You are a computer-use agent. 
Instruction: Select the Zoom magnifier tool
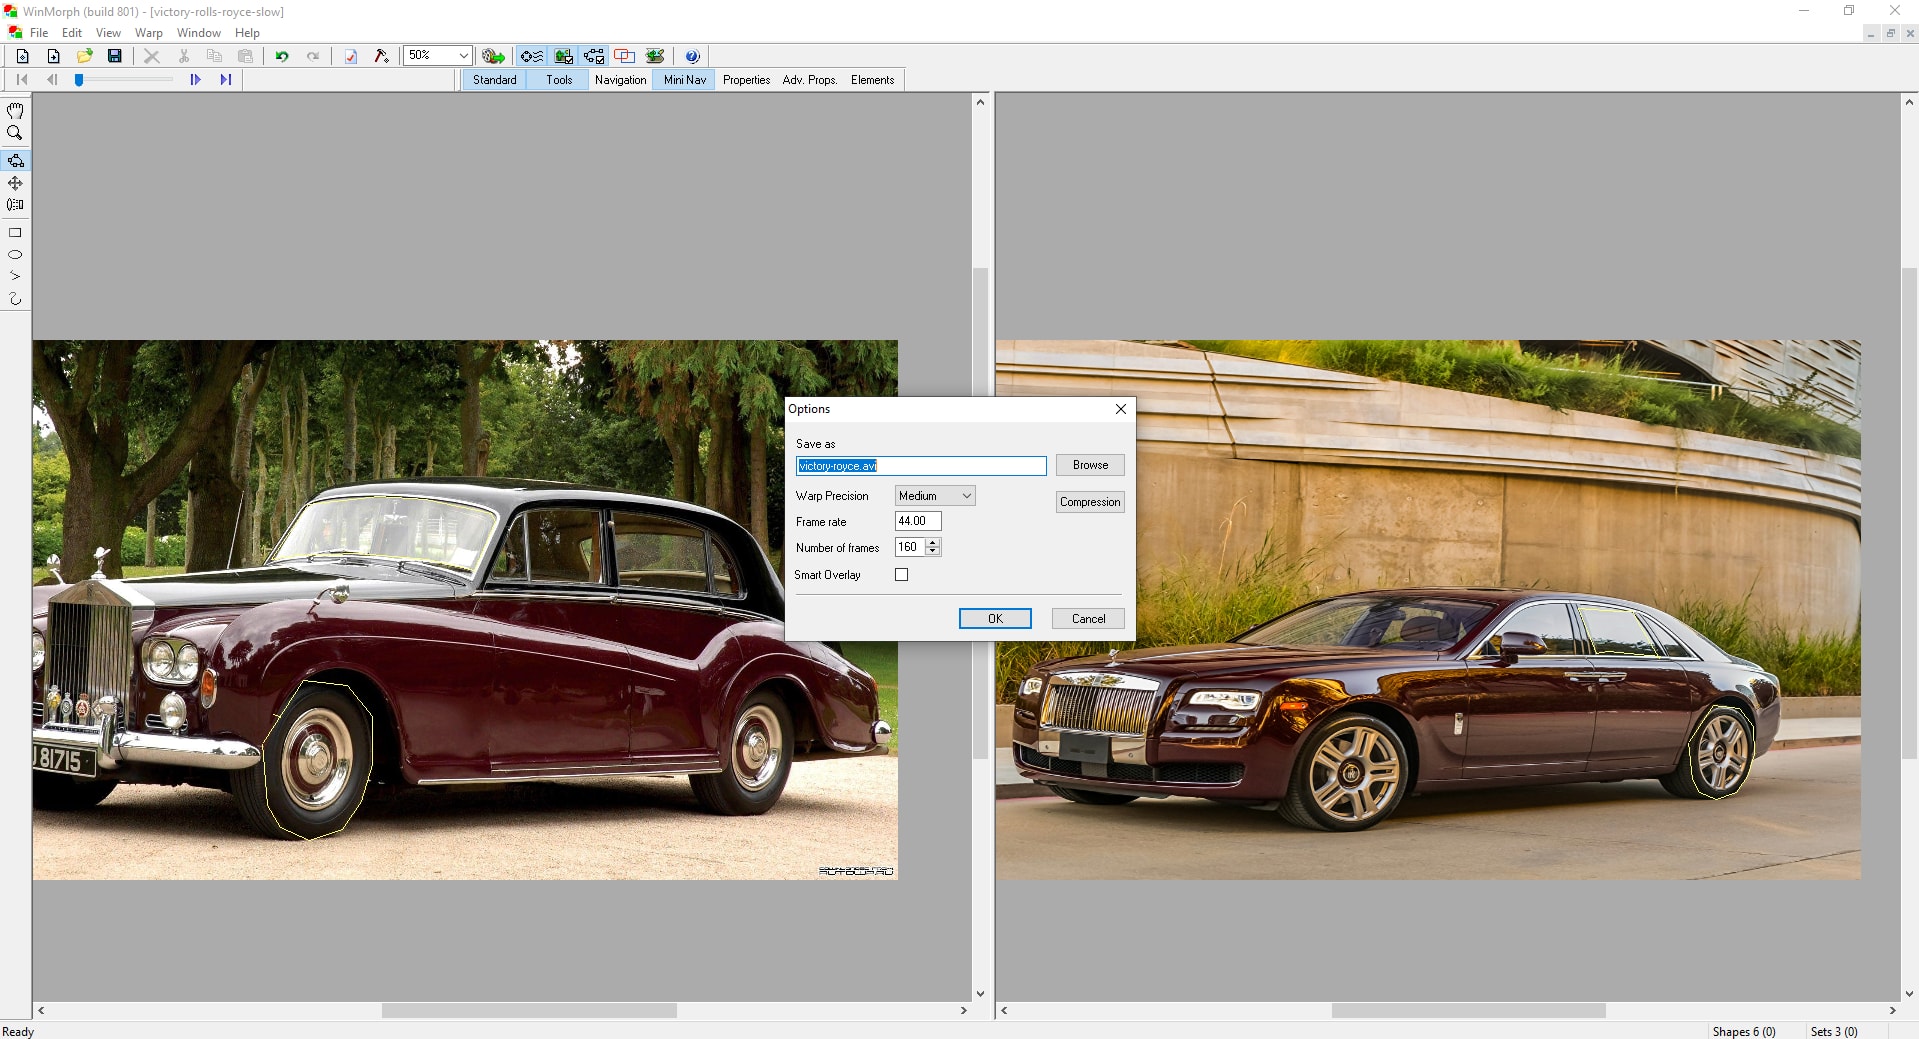pyautogui.click(x=15, y=133)
